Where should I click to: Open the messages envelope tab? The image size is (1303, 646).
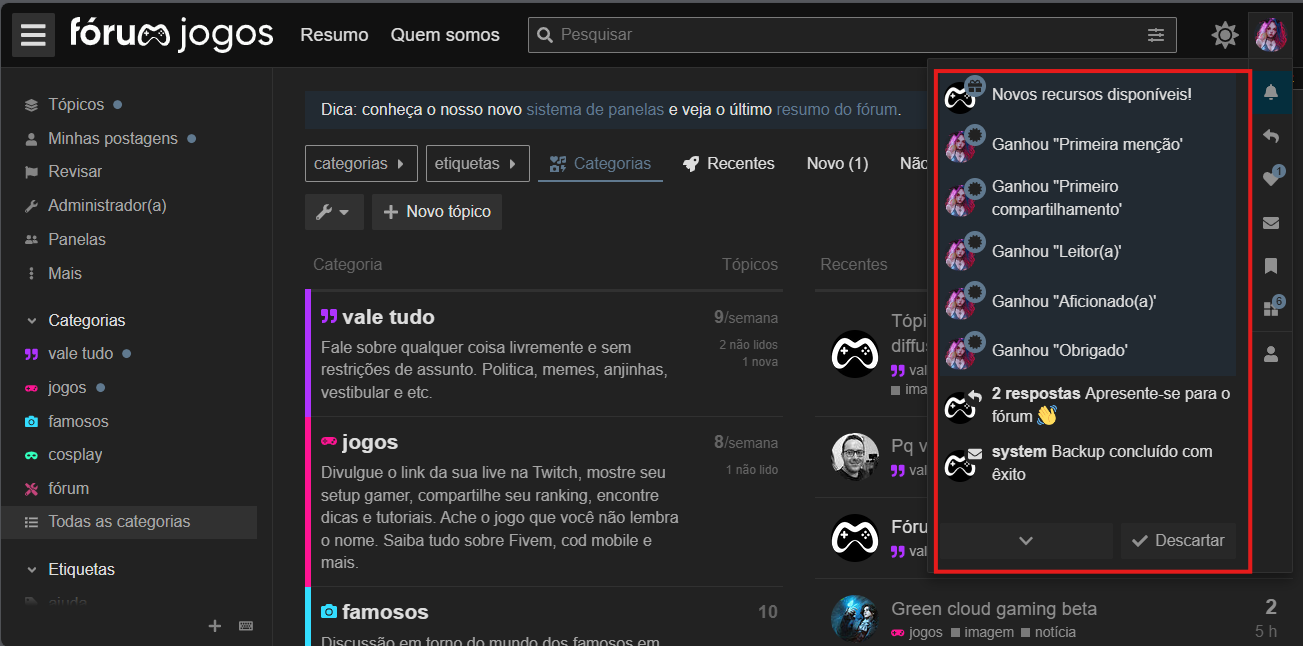click(x=1271, y=223)
